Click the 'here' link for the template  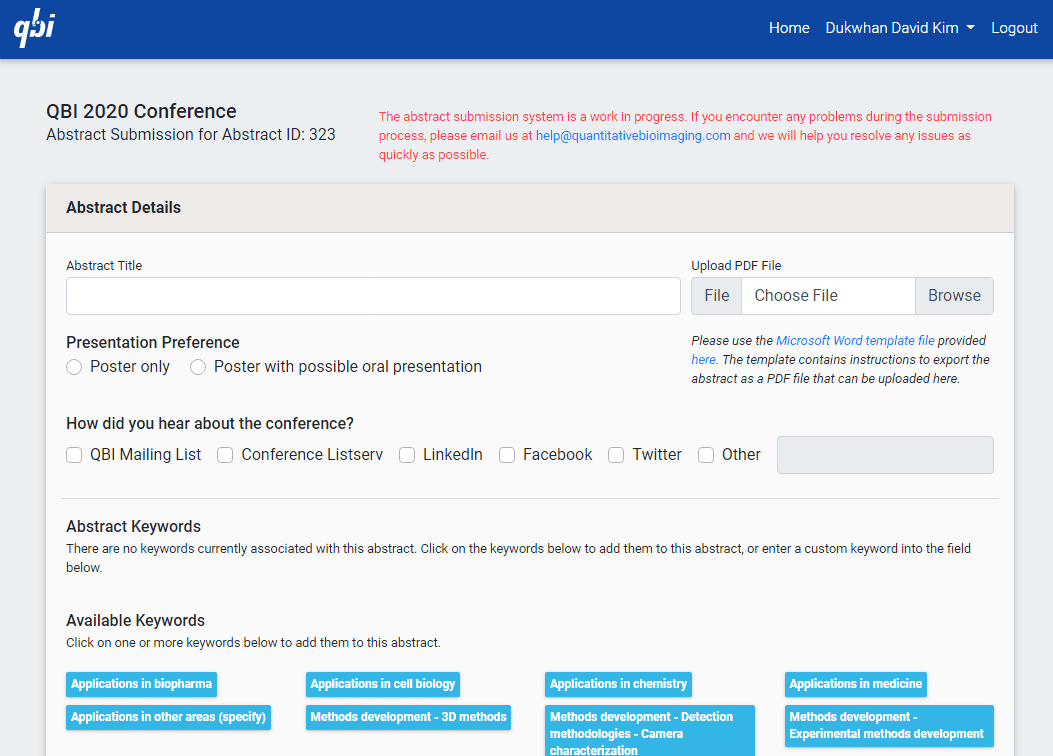click(x=703, y=359)
